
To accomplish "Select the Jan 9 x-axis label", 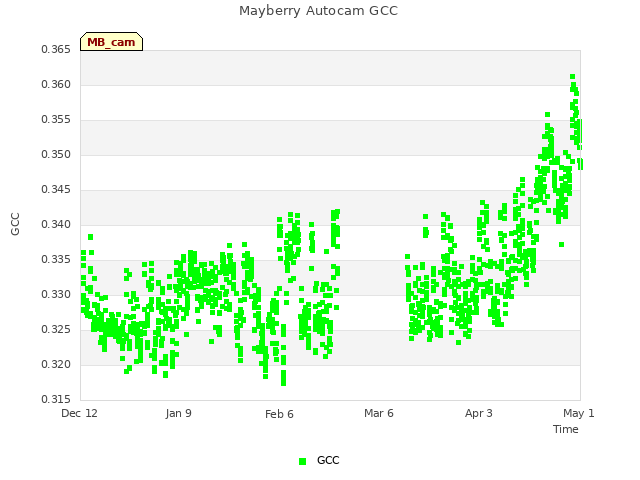I will tap(178, 413).
